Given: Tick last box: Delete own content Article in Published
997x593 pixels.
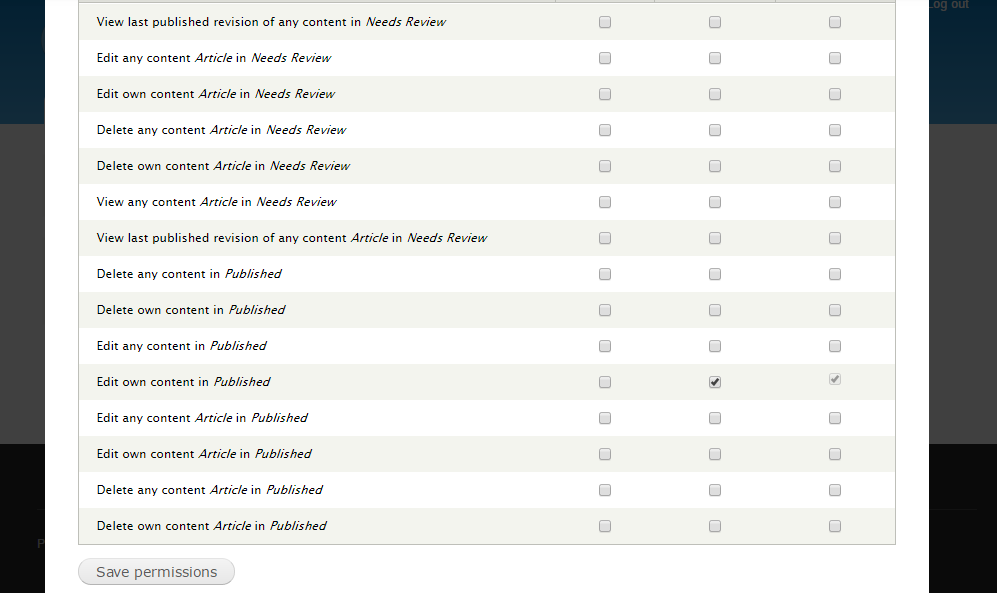Looking at the screenshot, I should (x=835, y=526).
